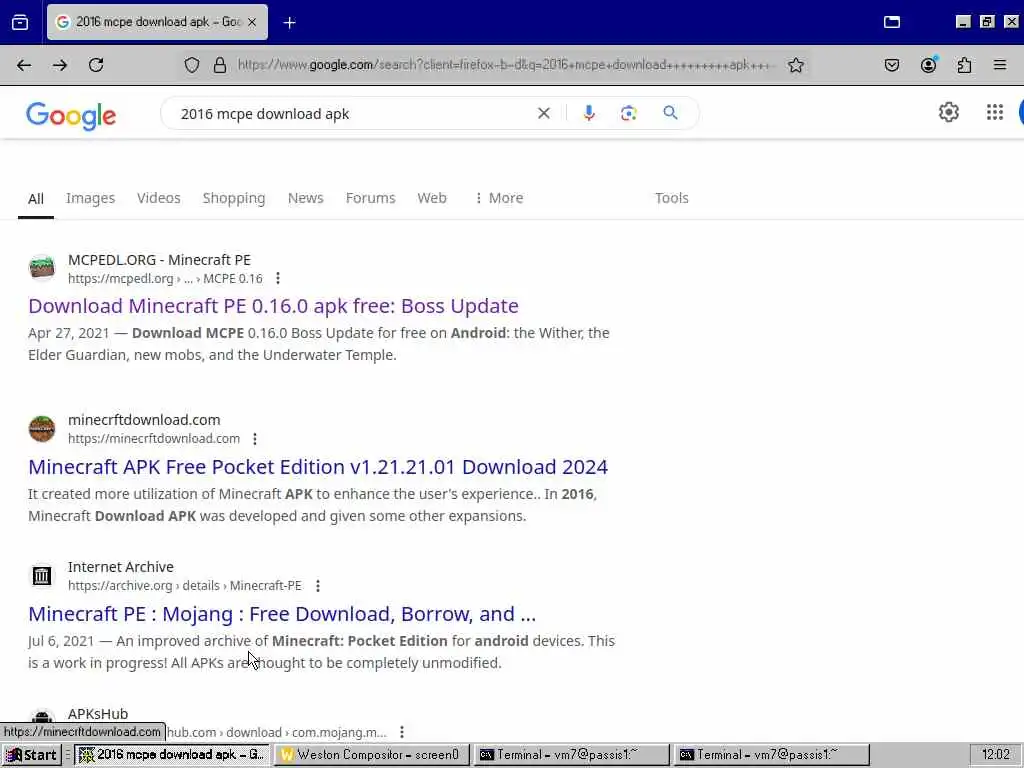Switch to Web results tab
The width and height of the screenshot is (1024, 768).
[x=432, y=198]
